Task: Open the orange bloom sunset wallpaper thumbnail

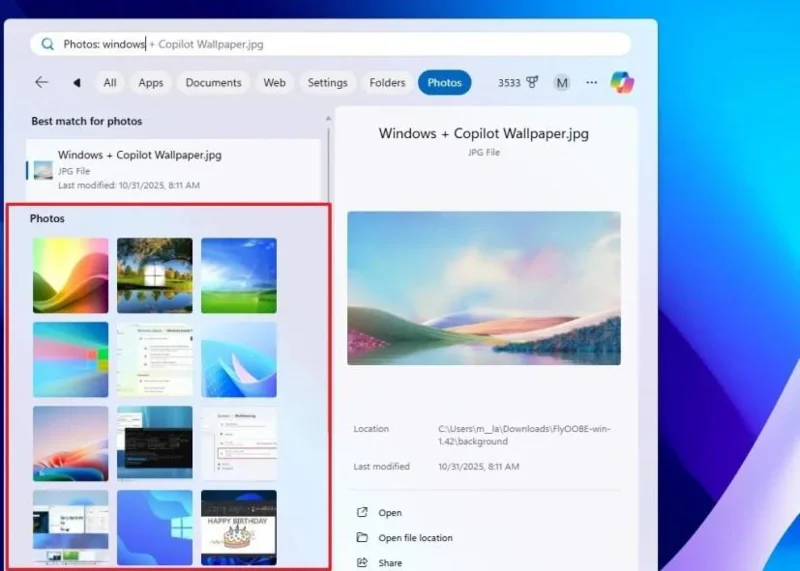Action: coord(70,444)
